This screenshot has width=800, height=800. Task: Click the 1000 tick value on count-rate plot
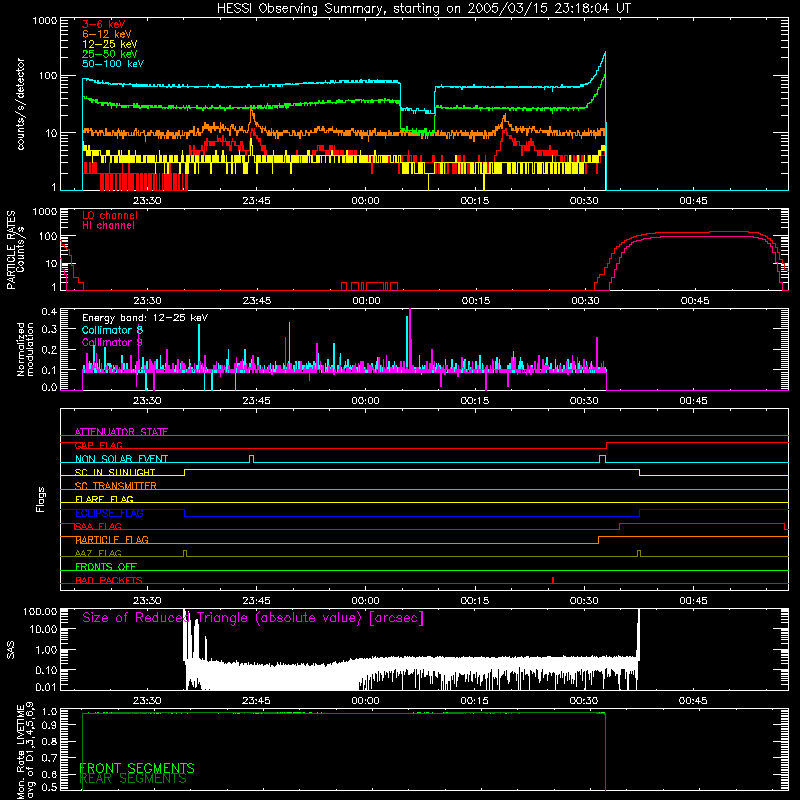(45, 21)
